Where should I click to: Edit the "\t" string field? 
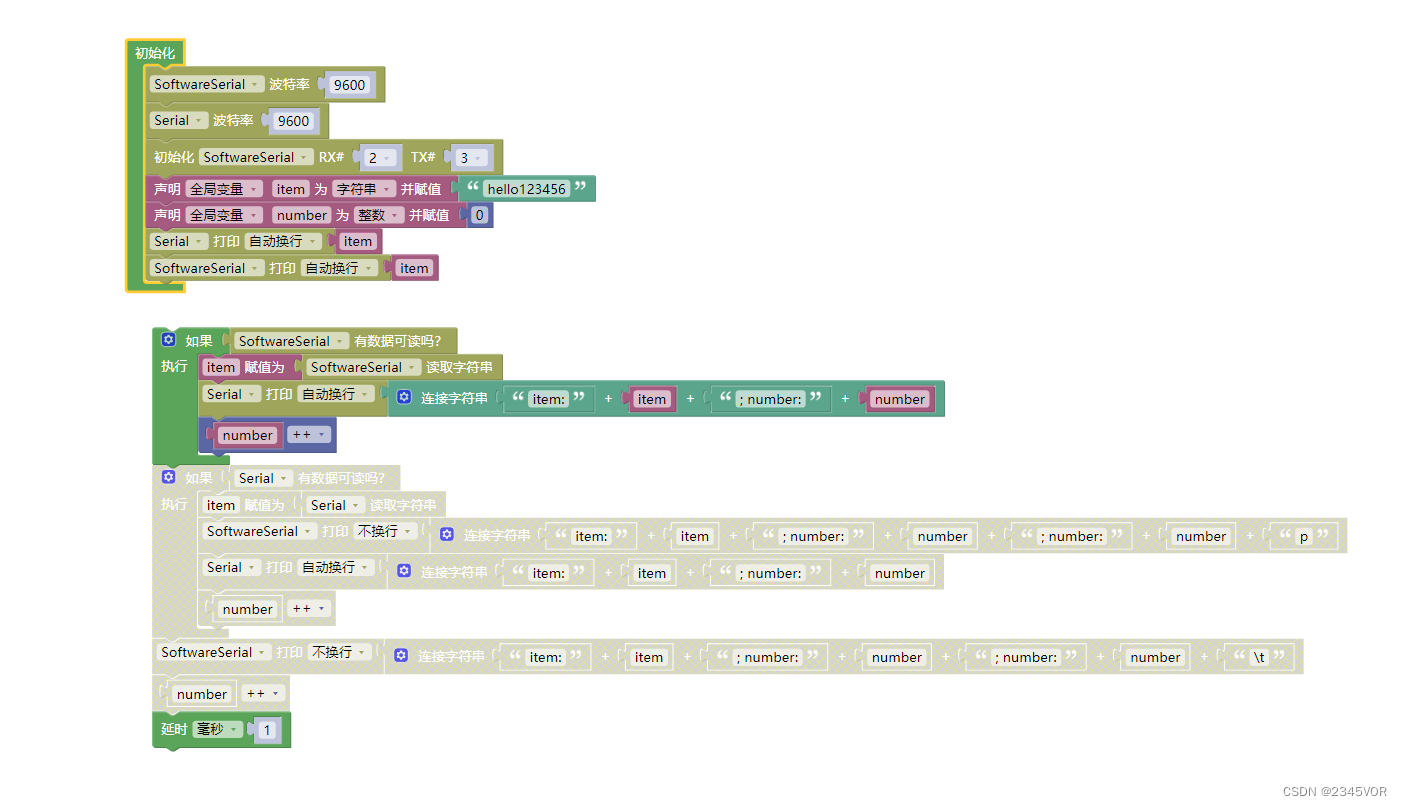pos(1259,657)
